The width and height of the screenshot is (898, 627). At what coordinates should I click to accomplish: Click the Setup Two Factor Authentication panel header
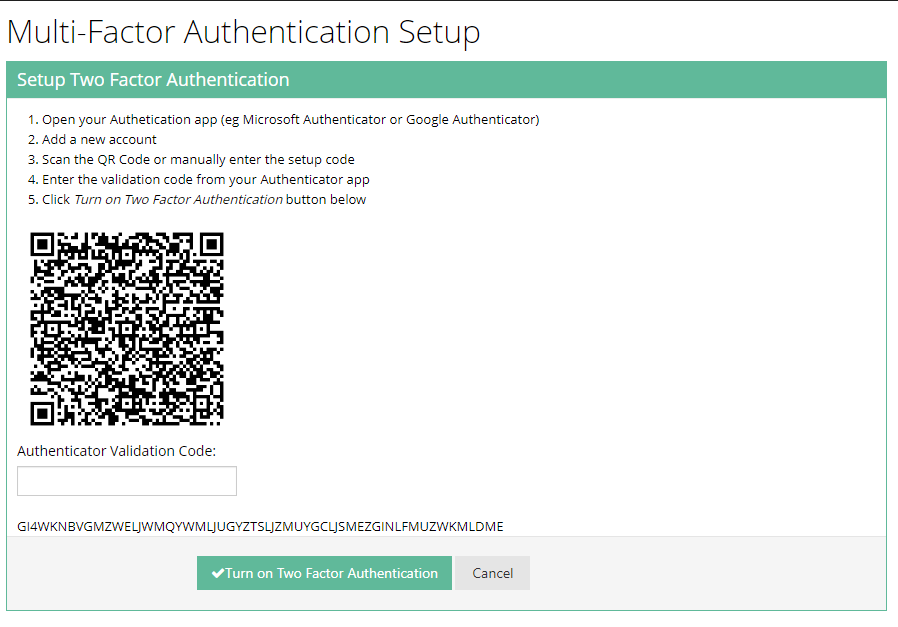pos(447,80)
